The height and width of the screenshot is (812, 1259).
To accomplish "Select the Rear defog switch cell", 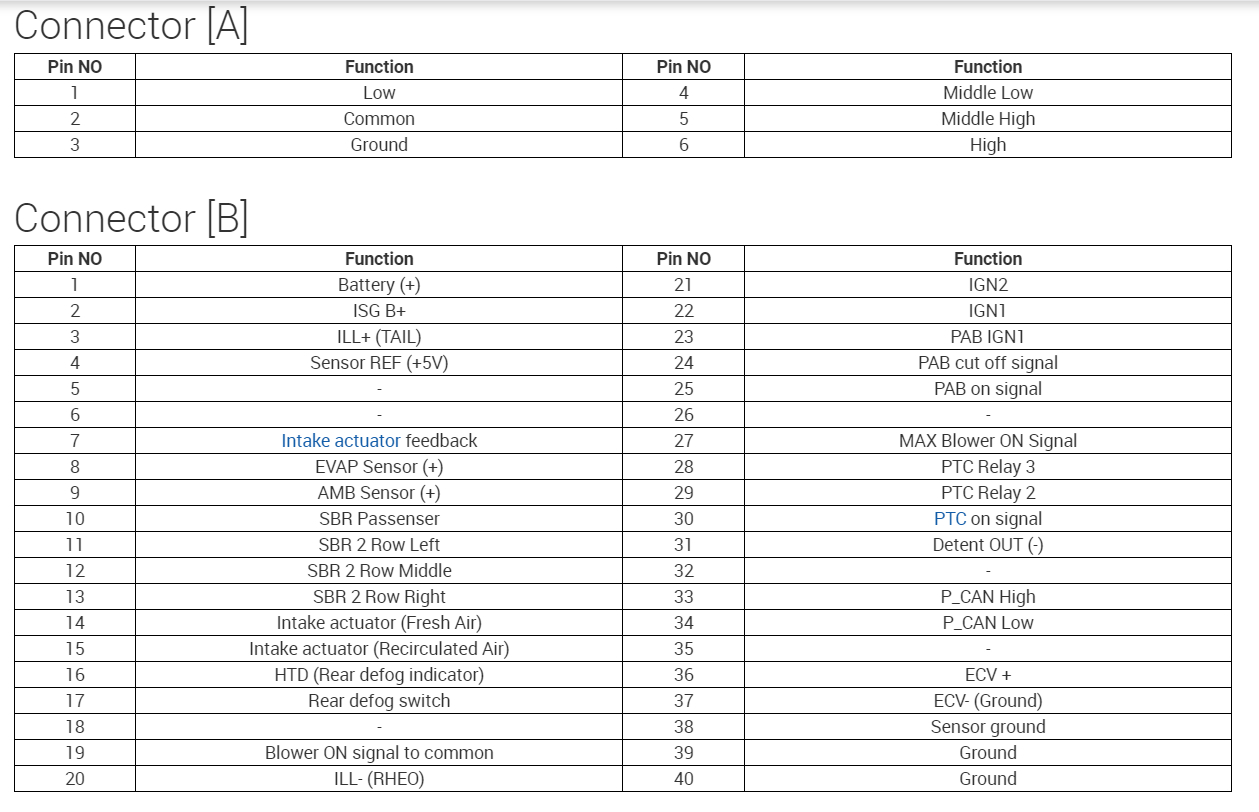I will (x=379, y=701).
